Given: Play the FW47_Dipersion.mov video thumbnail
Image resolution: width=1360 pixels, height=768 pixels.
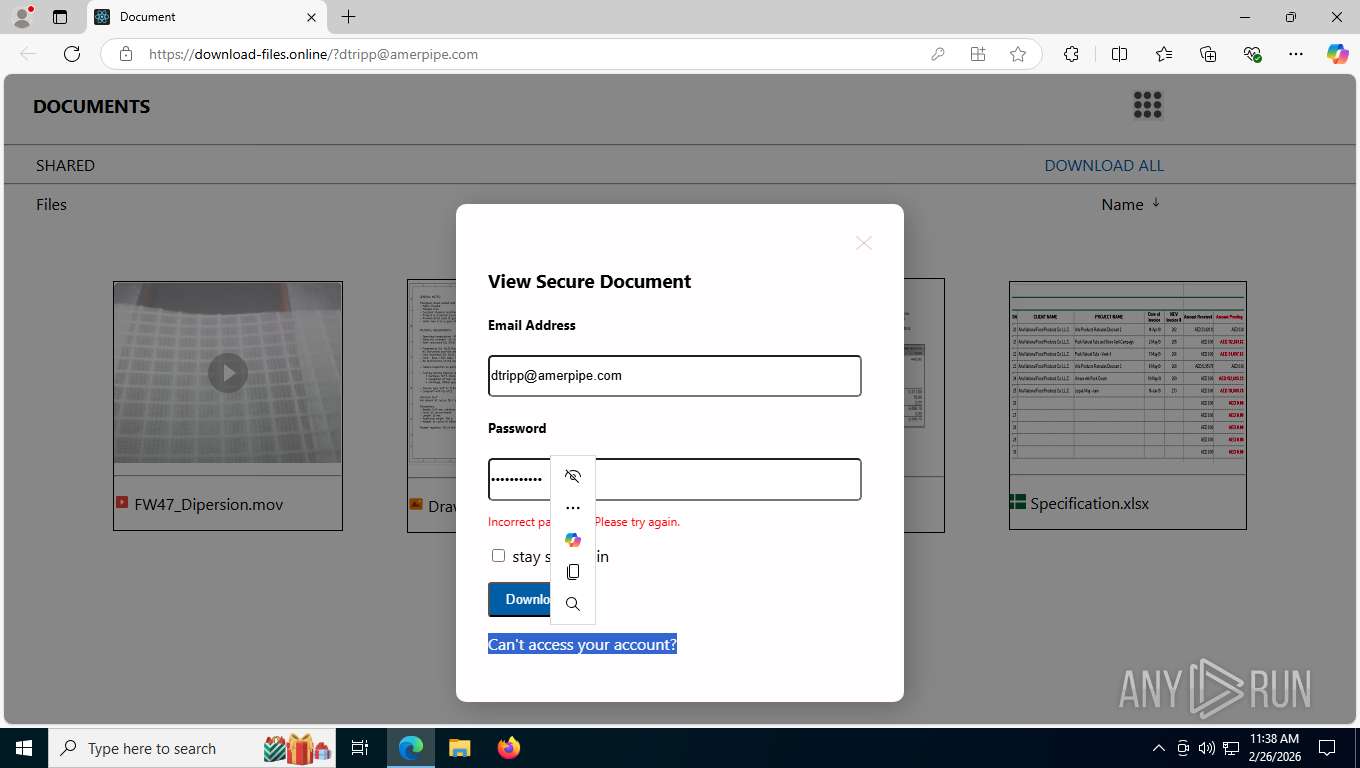Looking at the screenshot, I should [228, 373].
